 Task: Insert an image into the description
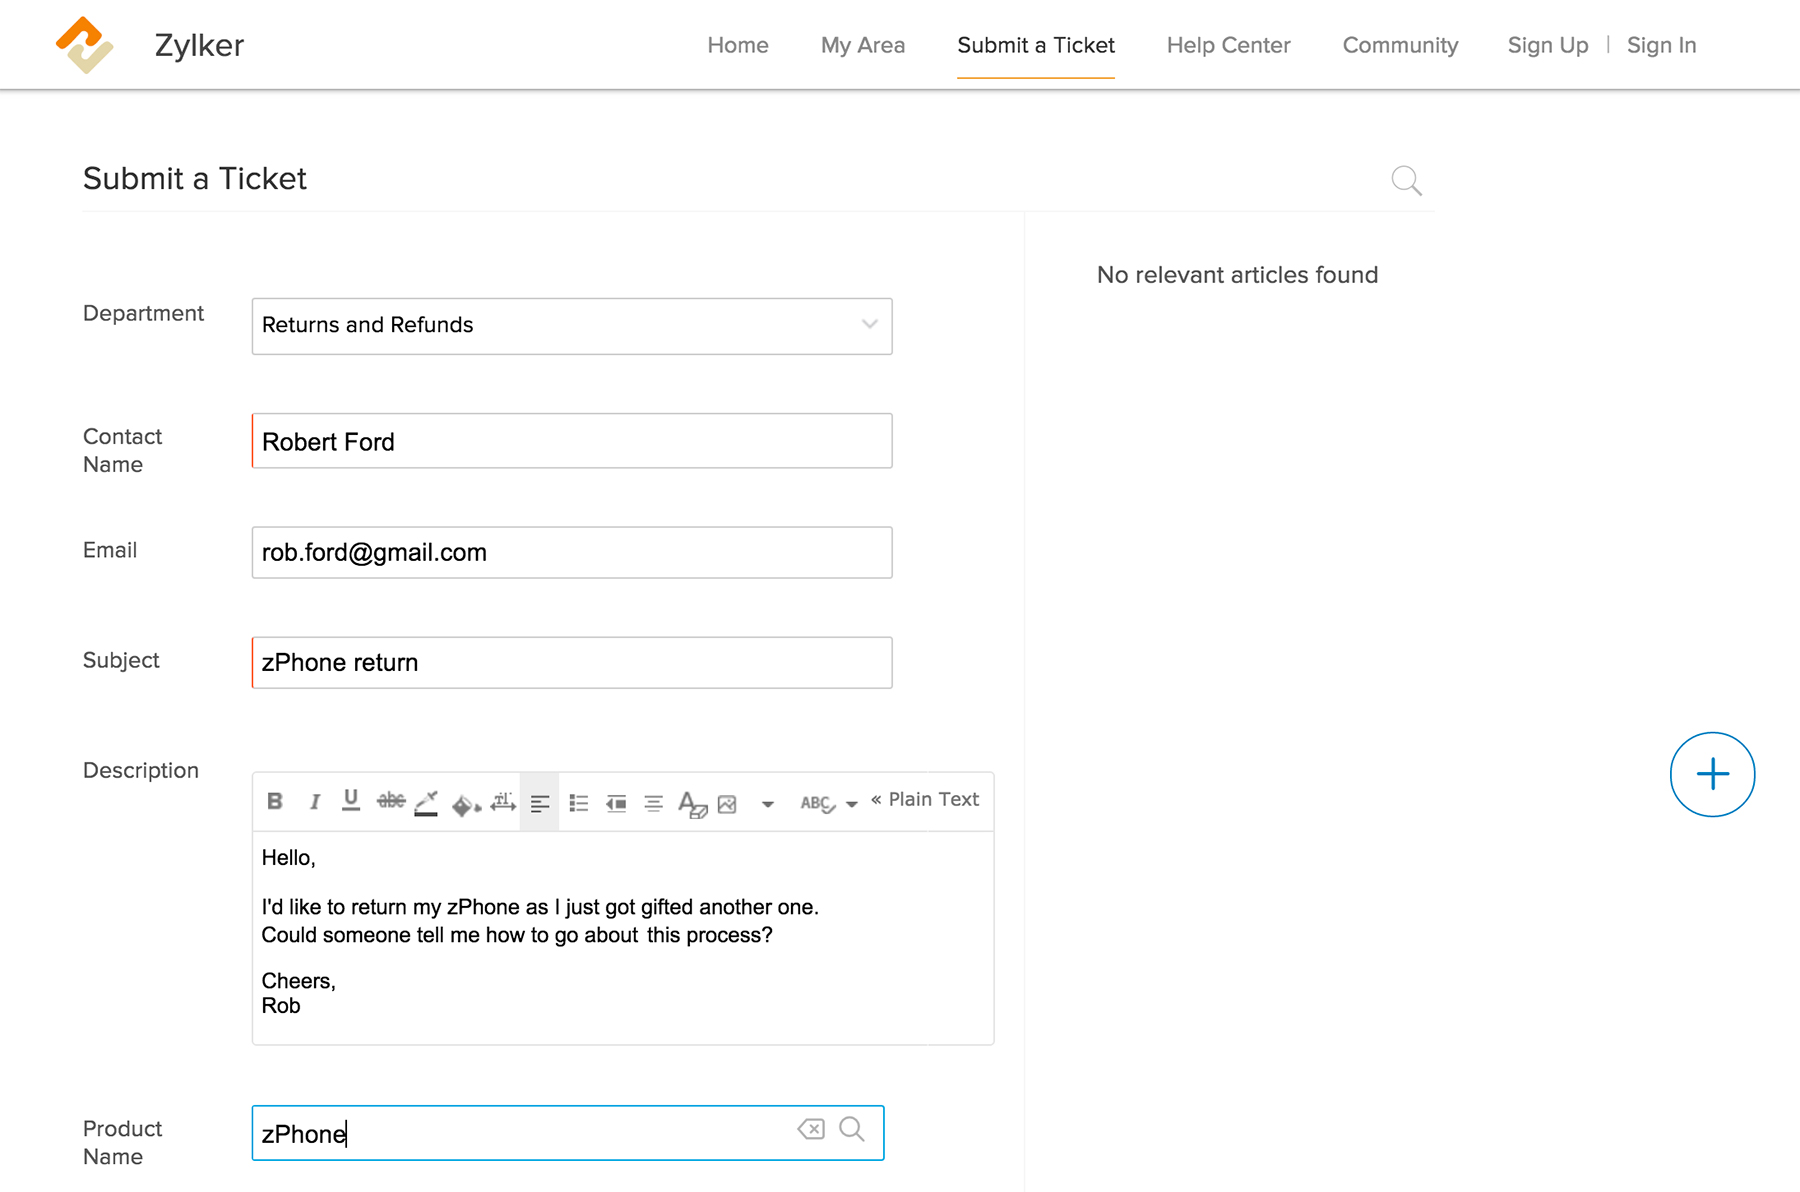click(x=728, y=804)
